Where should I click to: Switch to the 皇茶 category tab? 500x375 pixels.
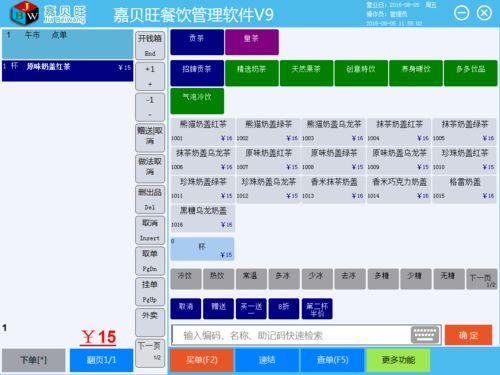pyautogui.click(x=252, y=42)
